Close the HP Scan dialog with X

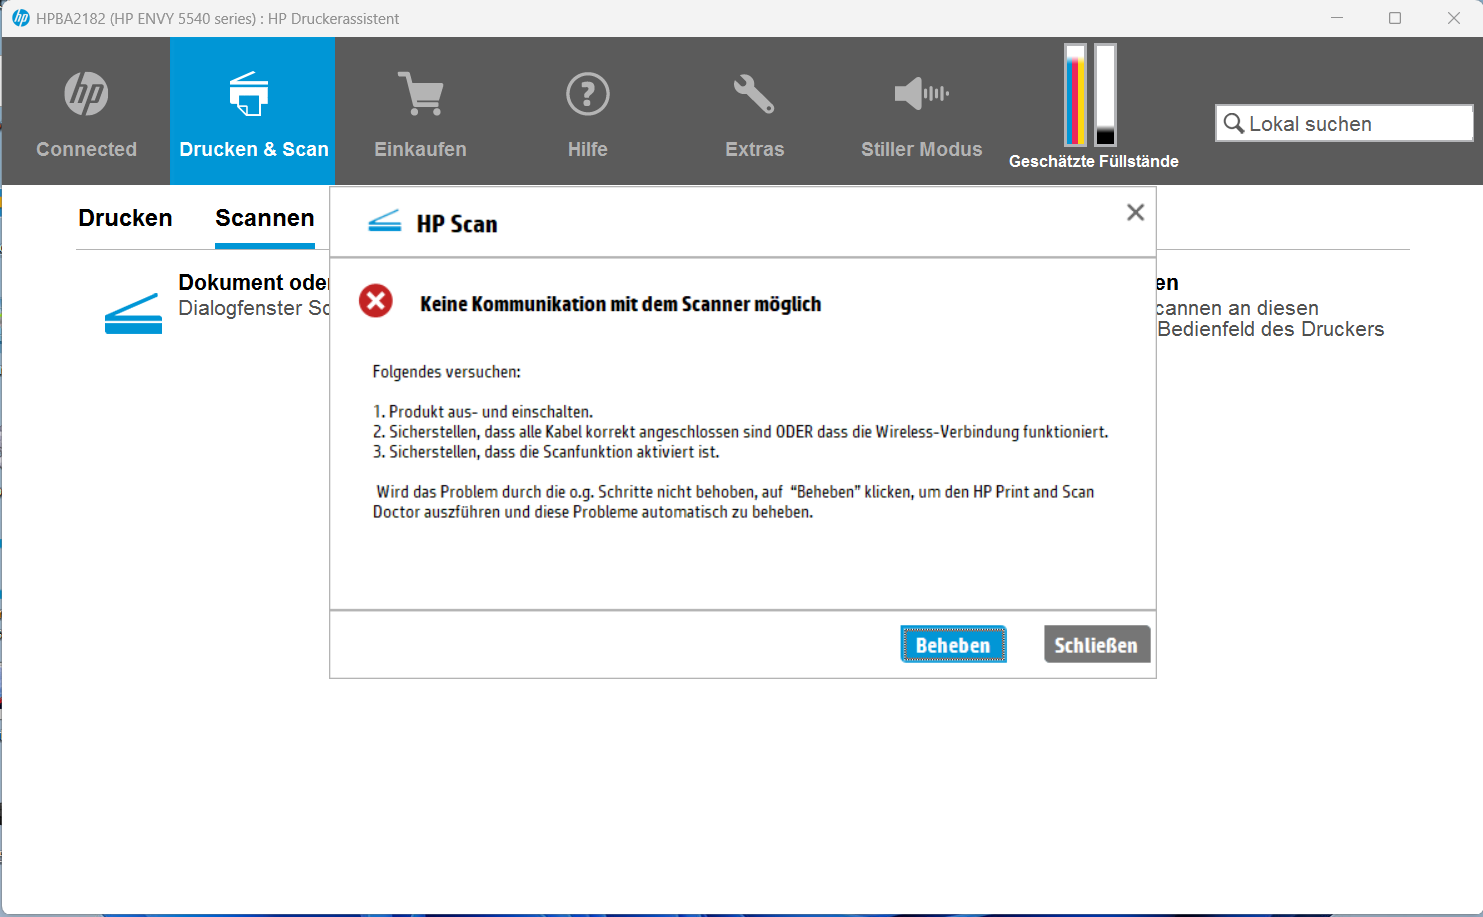pyautogui.click(x=1135, y=212)
